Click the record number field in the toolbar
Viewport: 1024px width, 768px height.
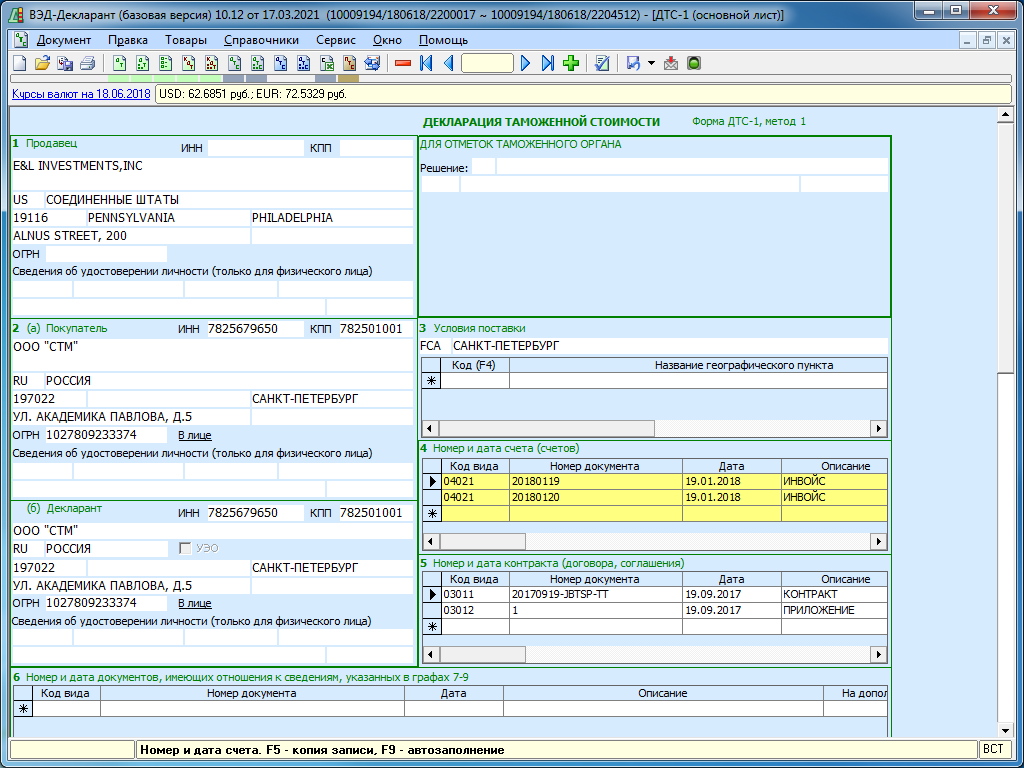coord(487,63)
